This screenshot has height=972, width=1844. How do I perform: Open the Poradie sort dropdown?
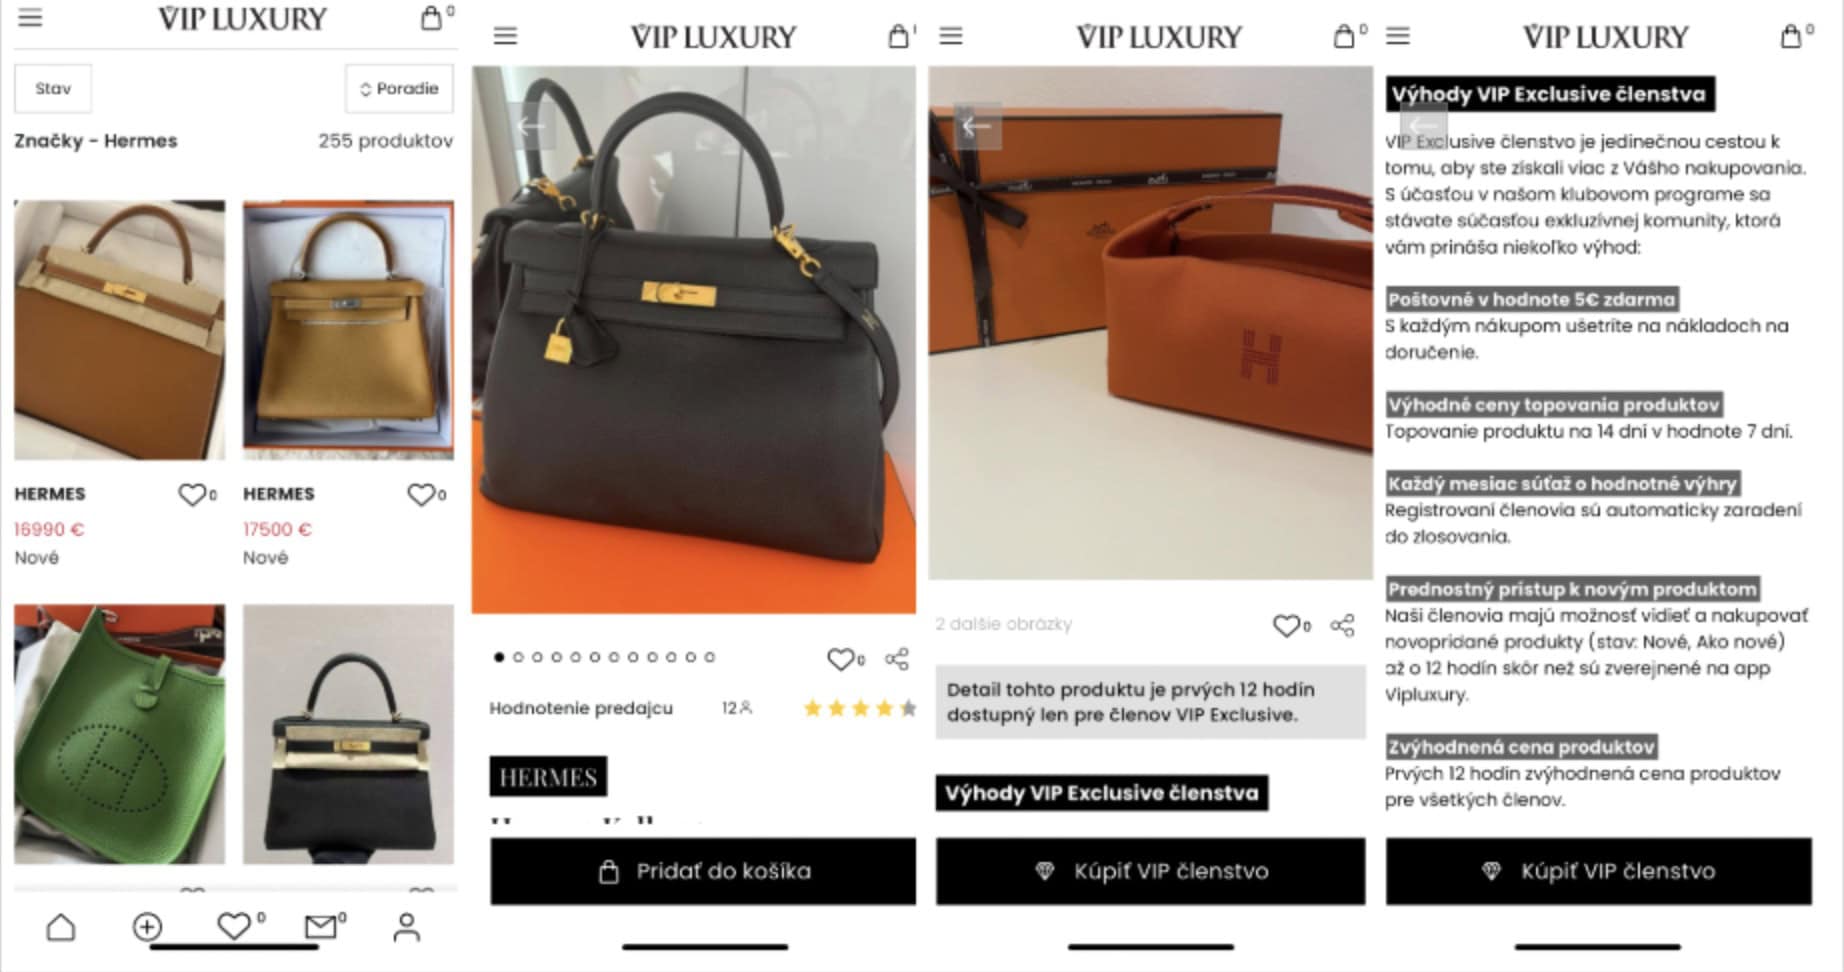pyautogui.click(x=399, y=88)
